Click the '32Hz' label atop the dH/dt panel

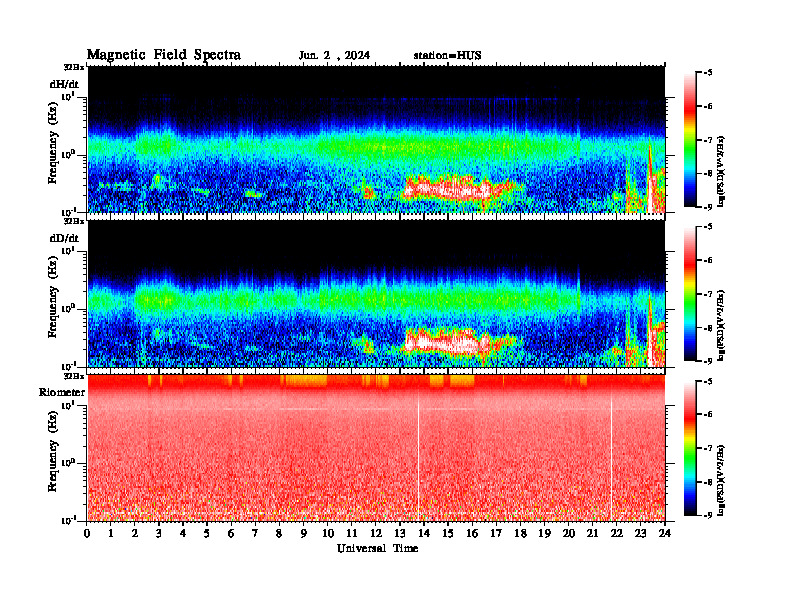(x=74, y=67)
